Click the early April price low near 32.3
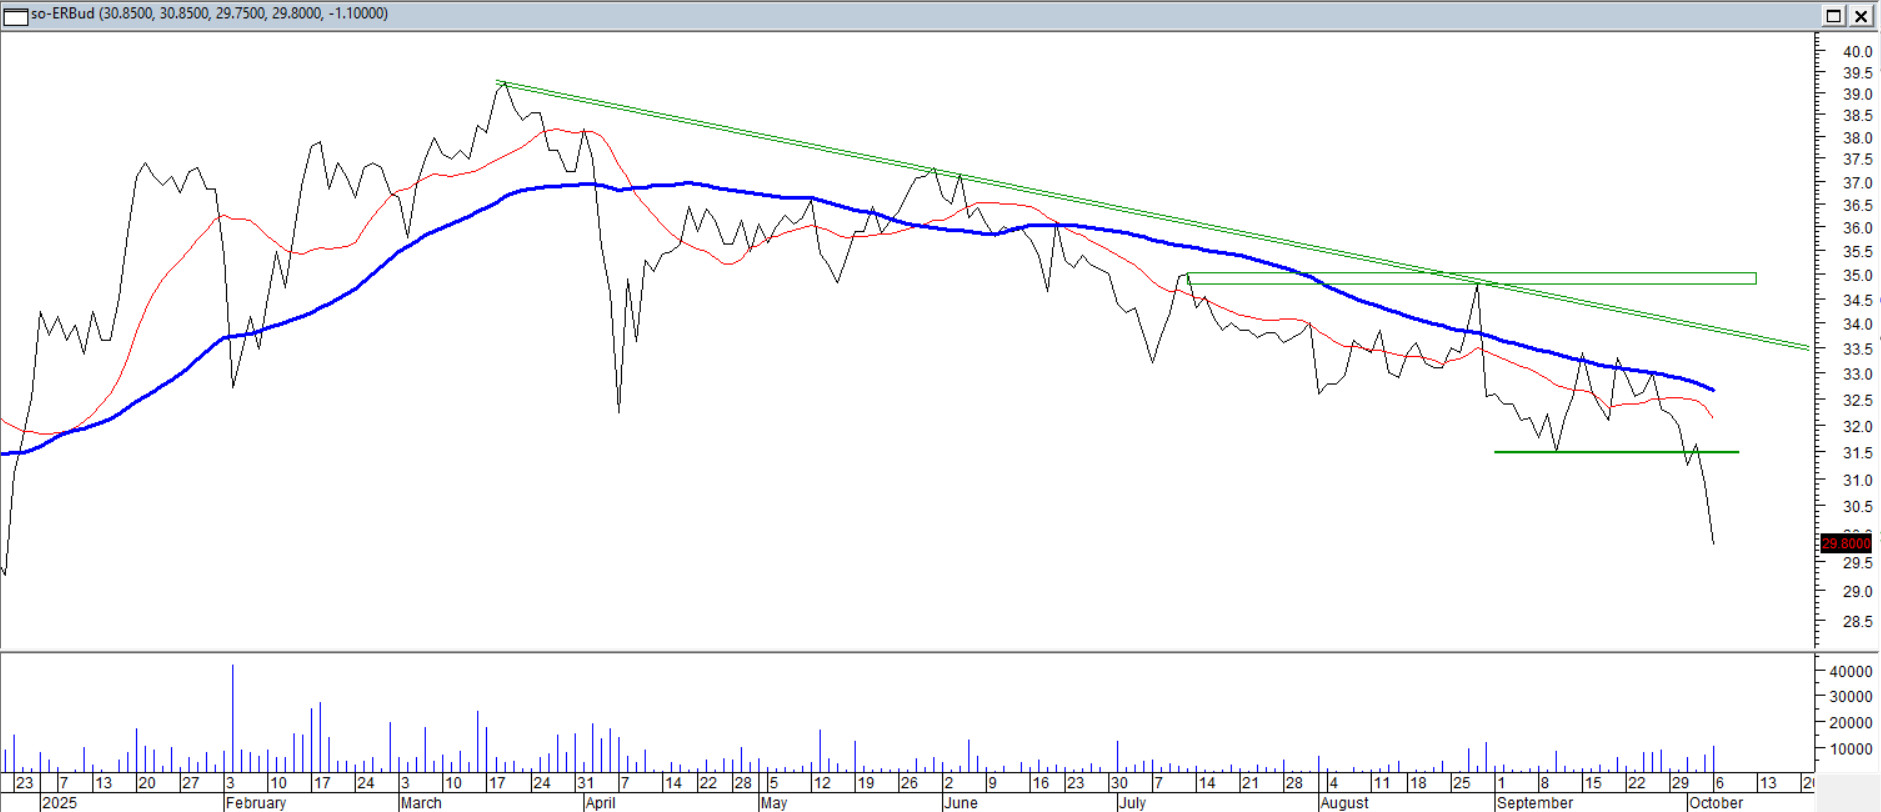Viewport: 1881px width, 812px height. (x=619, y=410)
